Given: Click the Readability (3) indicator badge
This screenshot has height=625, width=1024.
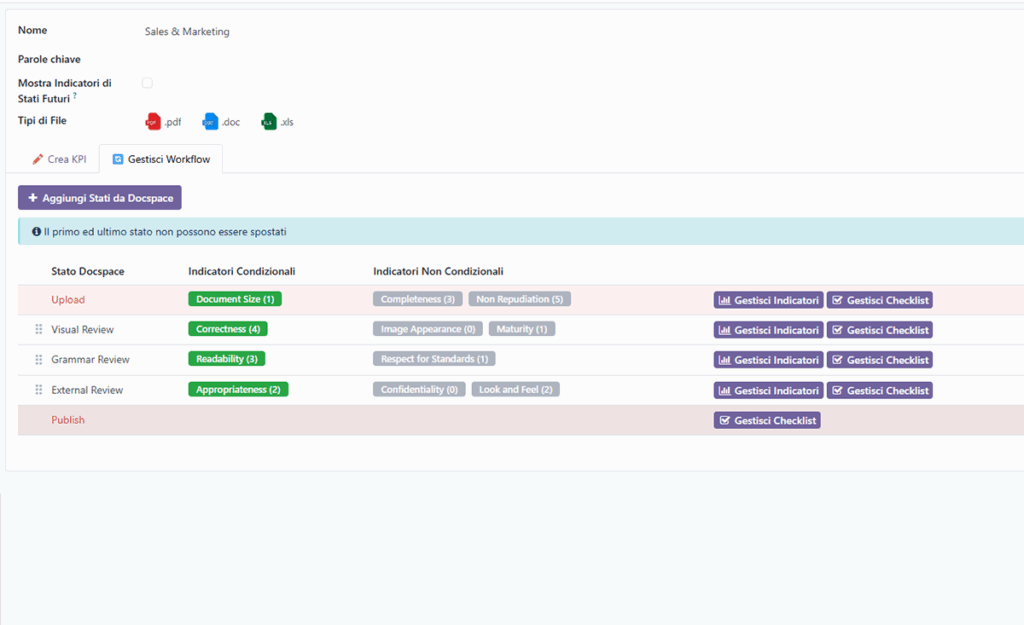Looking at the screenshot, I should pyautogui.click(x=227, y=359).
